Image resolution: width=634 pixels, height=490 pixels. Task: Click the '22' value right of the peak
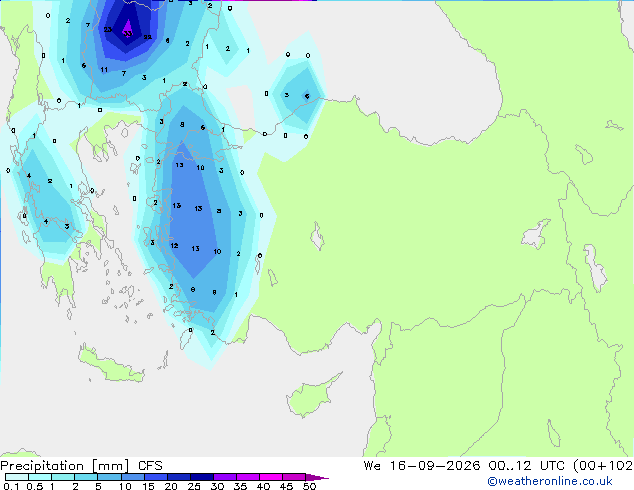pyautogui.click(x=148, y=37)
